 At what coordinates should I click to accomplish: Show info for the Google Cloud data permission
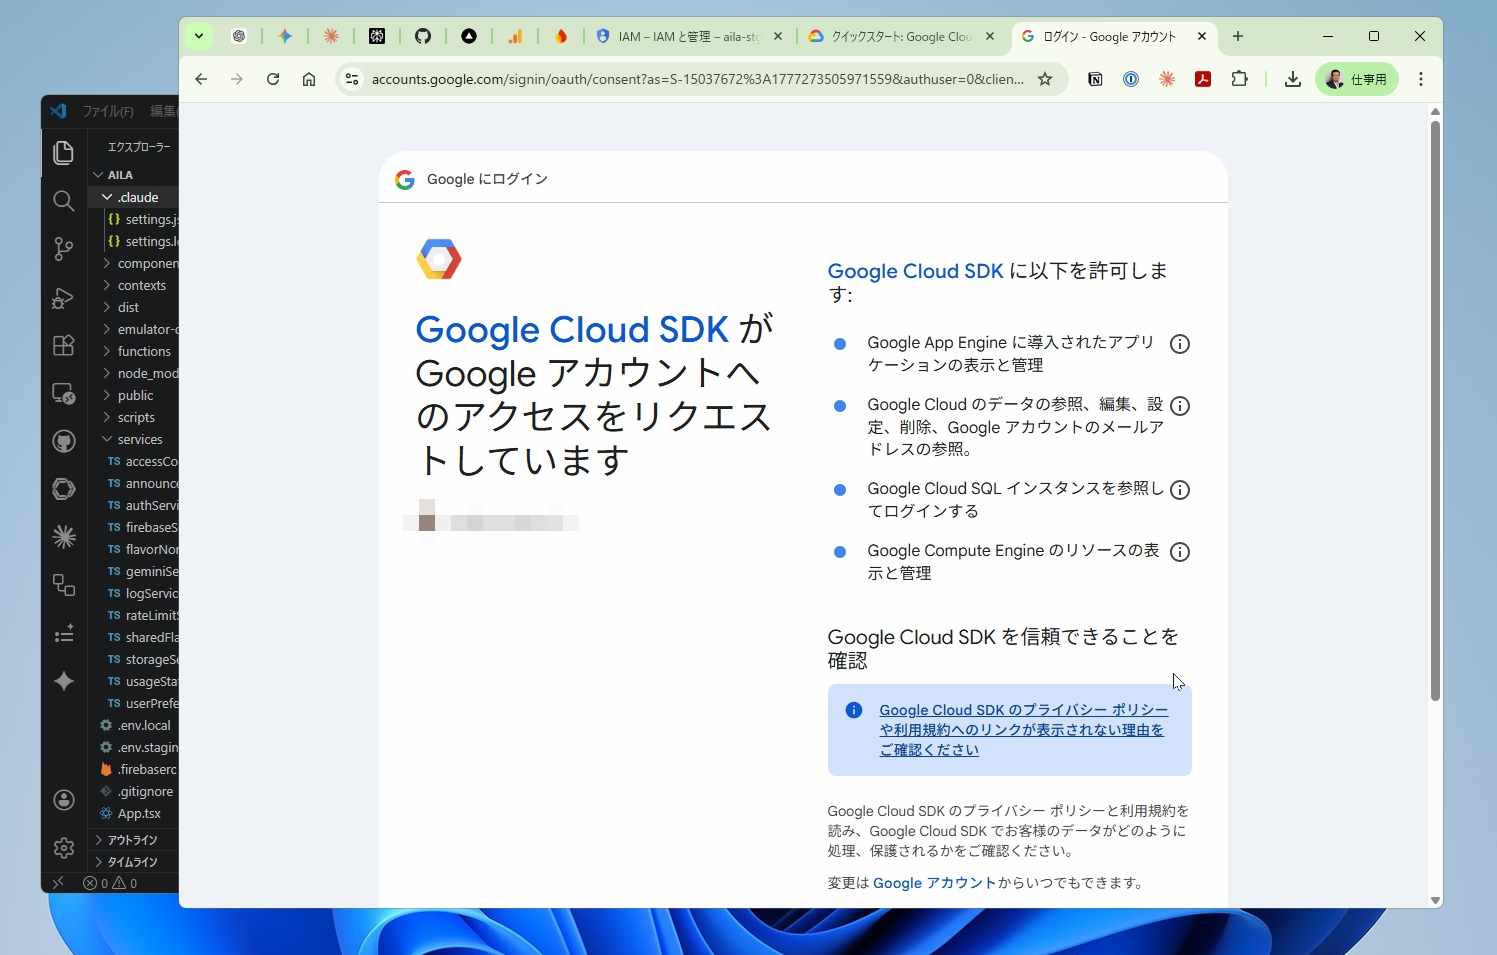click(1180, 406)
